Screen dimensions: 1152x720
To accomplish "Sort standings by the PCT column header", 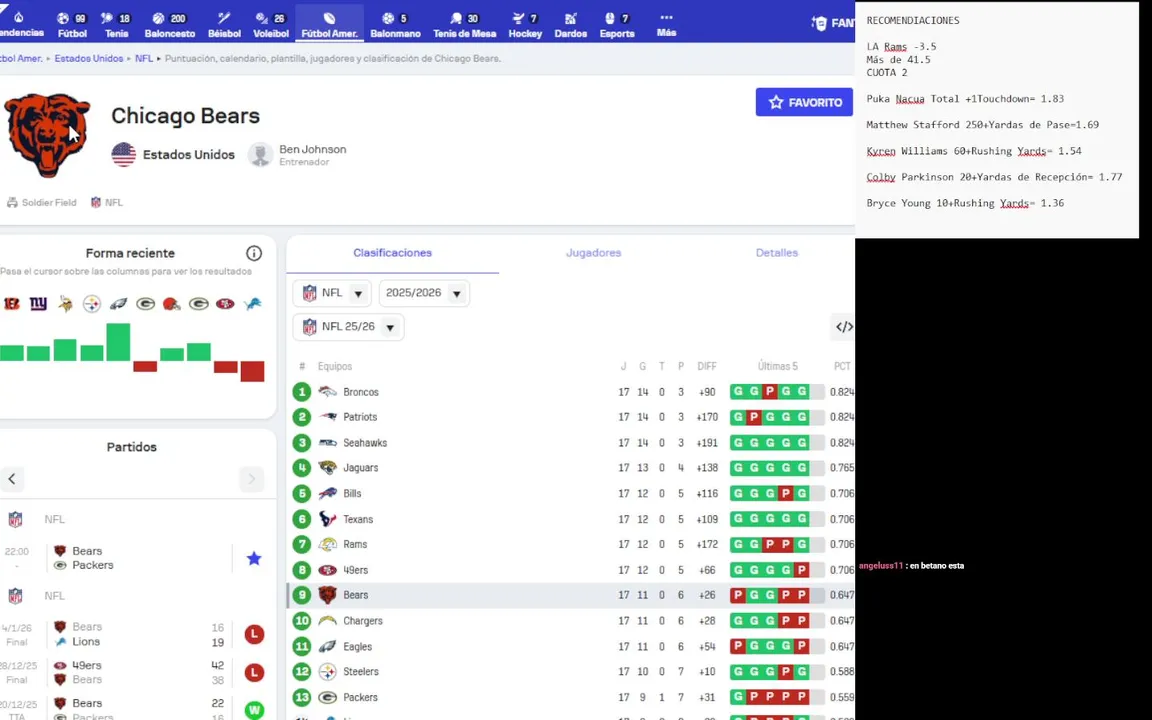I will (x=842, y=366).
